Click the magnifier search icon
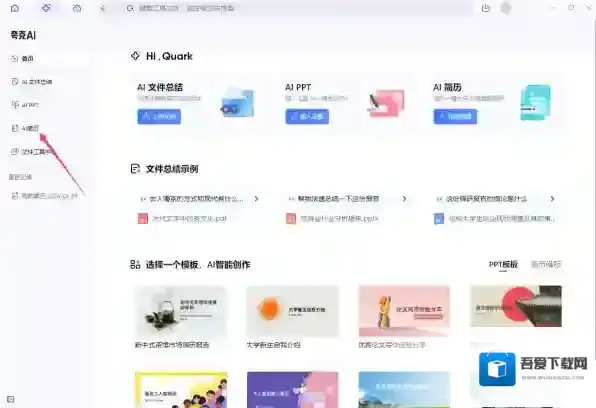The image size is (596, 408). tap(130, 8)
